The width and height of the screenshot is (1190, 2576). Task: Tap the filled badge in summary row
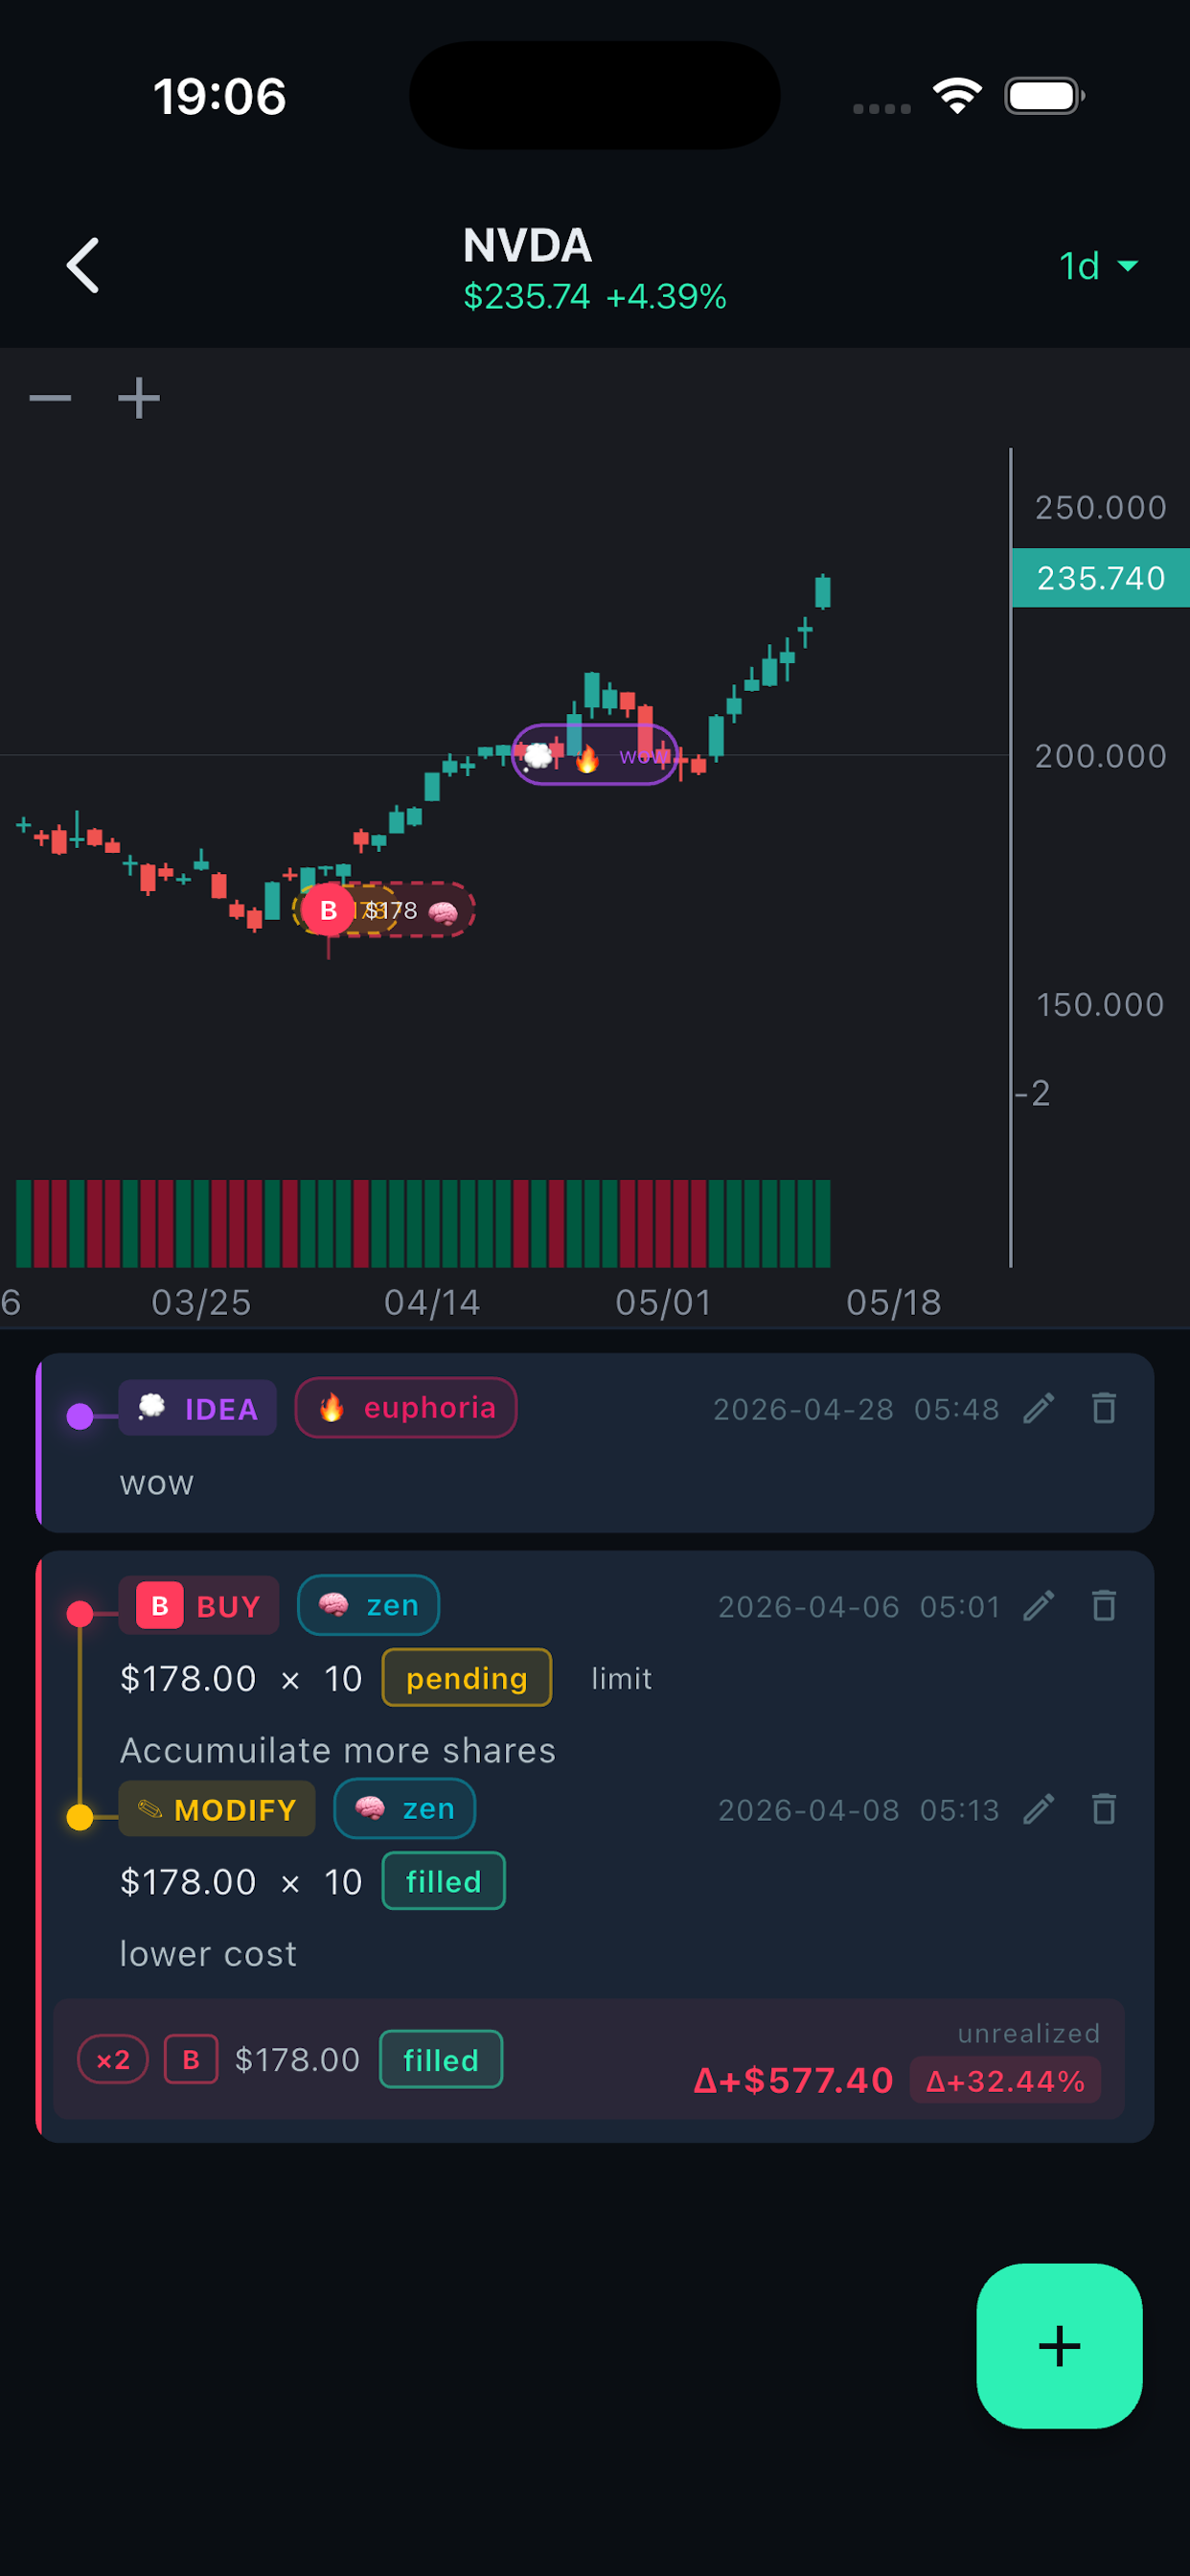point(441,2060)
